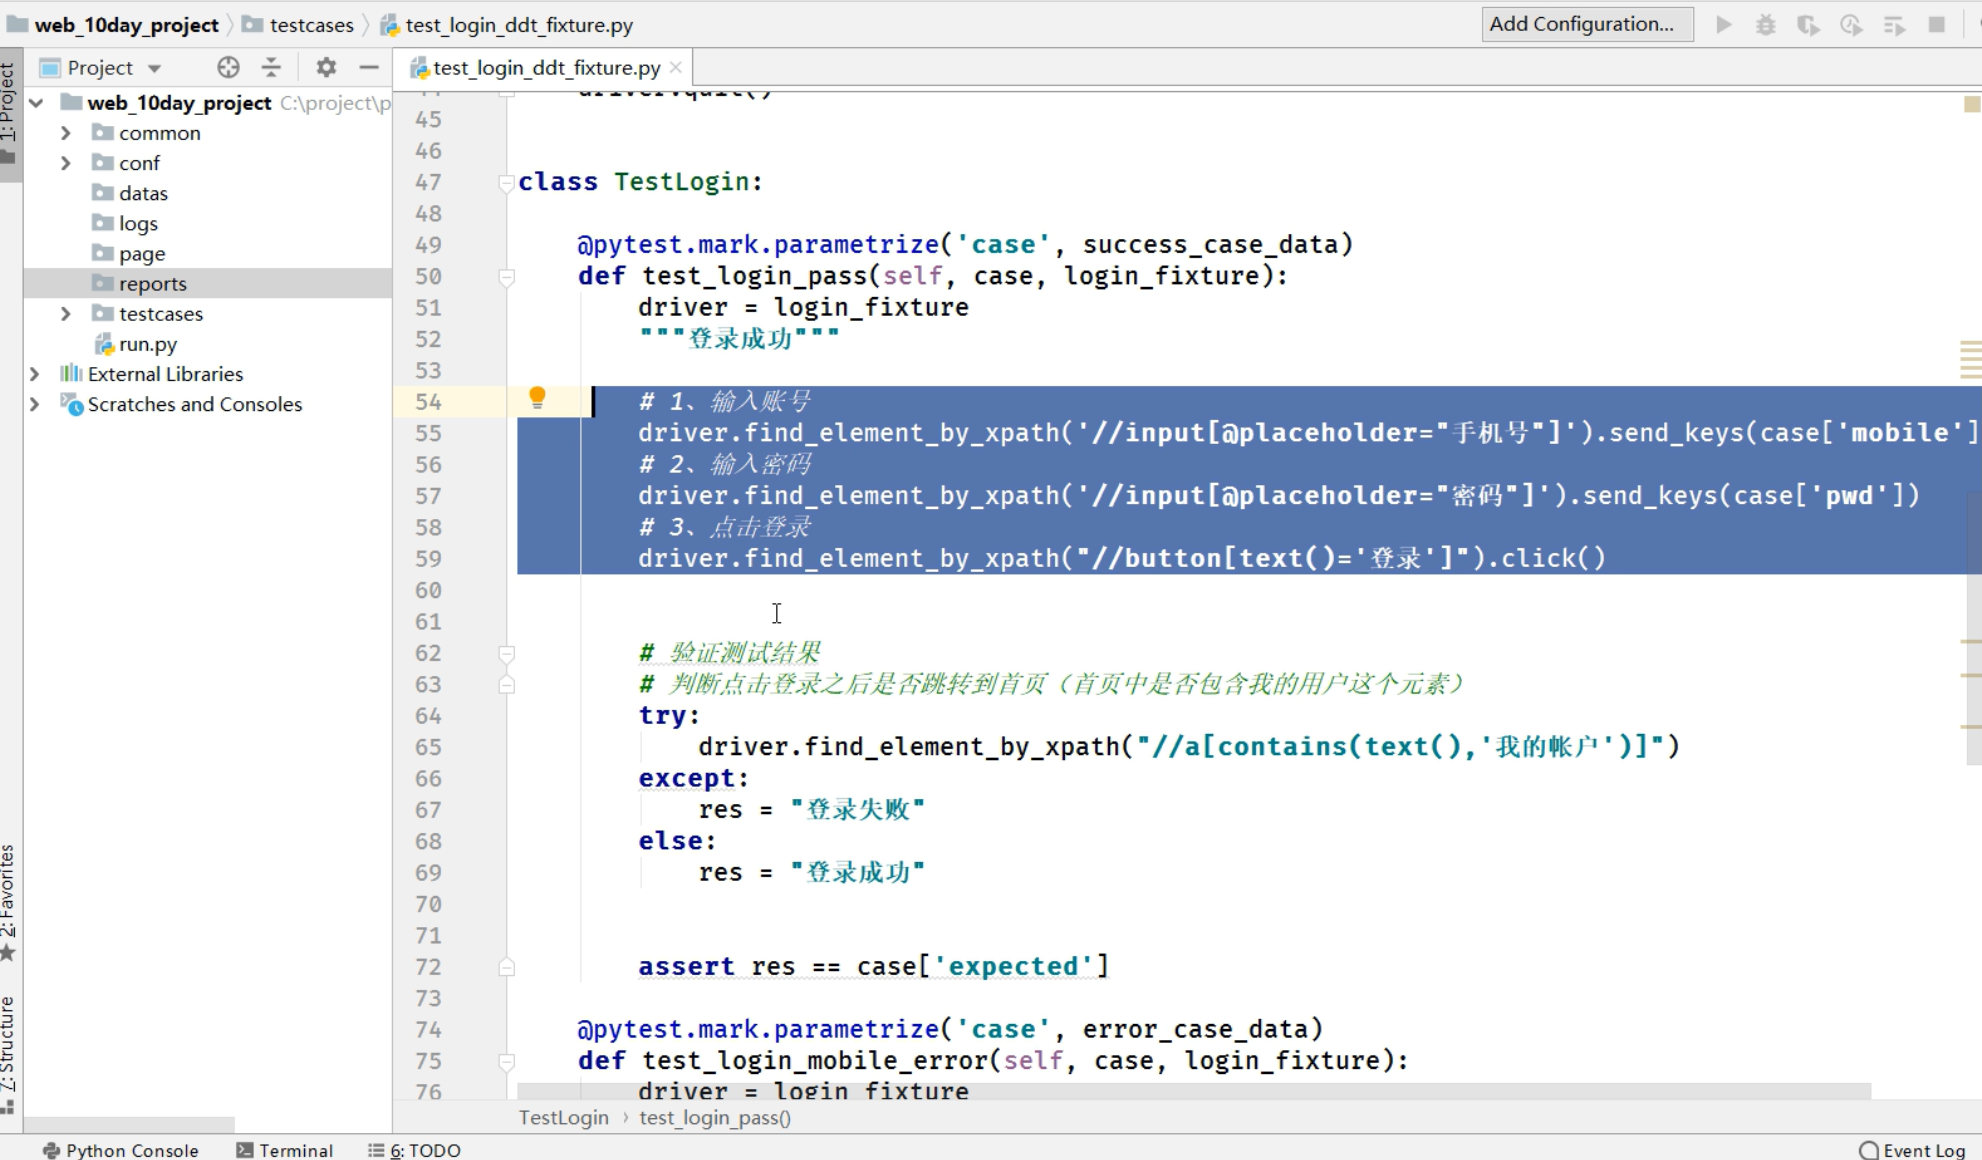Open run.py in project tree
The image size is (1982, 1160).
pyautogui.click(x=147, y=344)
